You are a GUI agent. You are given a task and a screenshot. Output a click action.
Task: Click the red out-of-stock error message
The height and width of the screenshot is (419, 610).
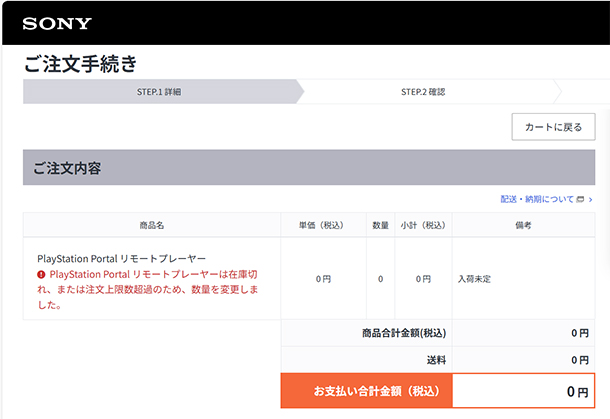pyautogui.click(x=147, y=290)
